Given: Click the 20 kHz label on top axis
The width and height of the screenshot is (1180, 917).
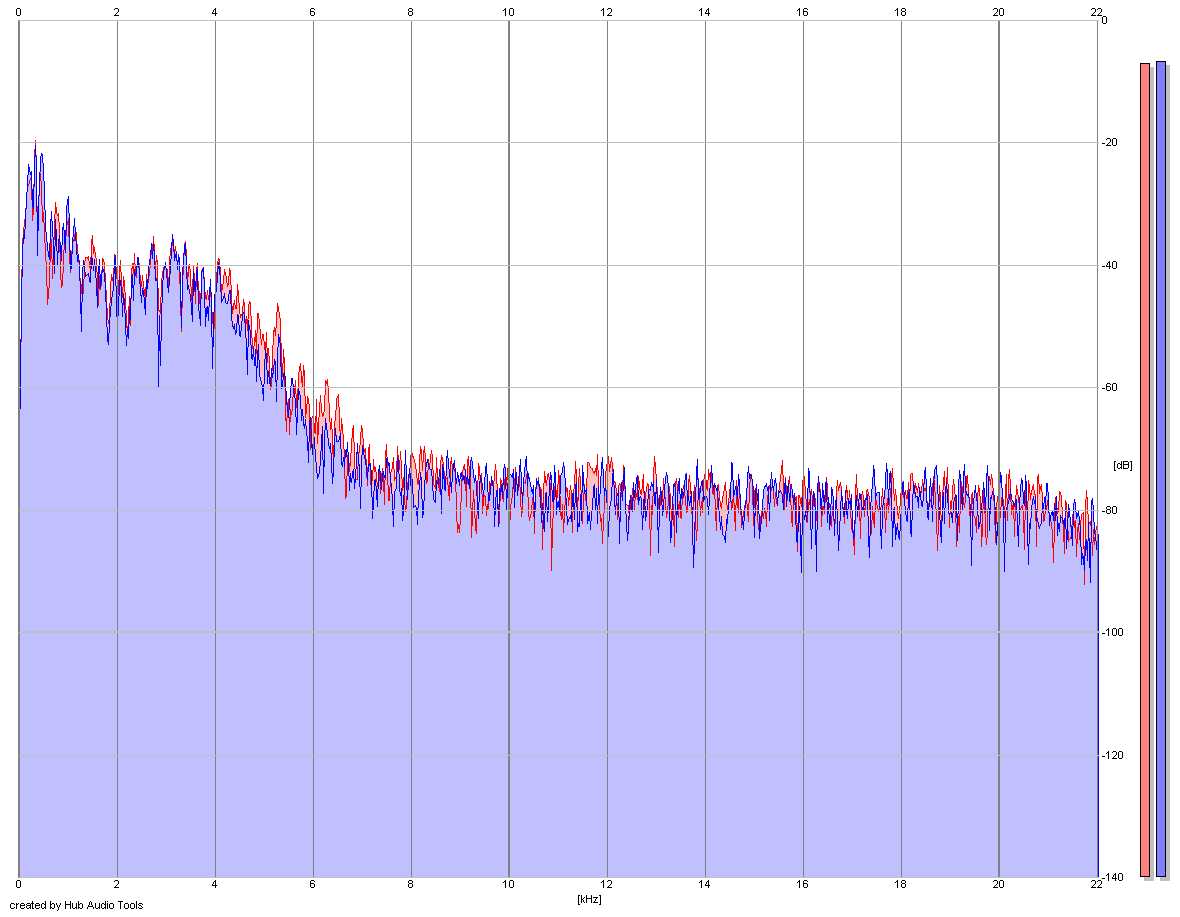Looking at the screenshot, I should [x=999, y=12].
